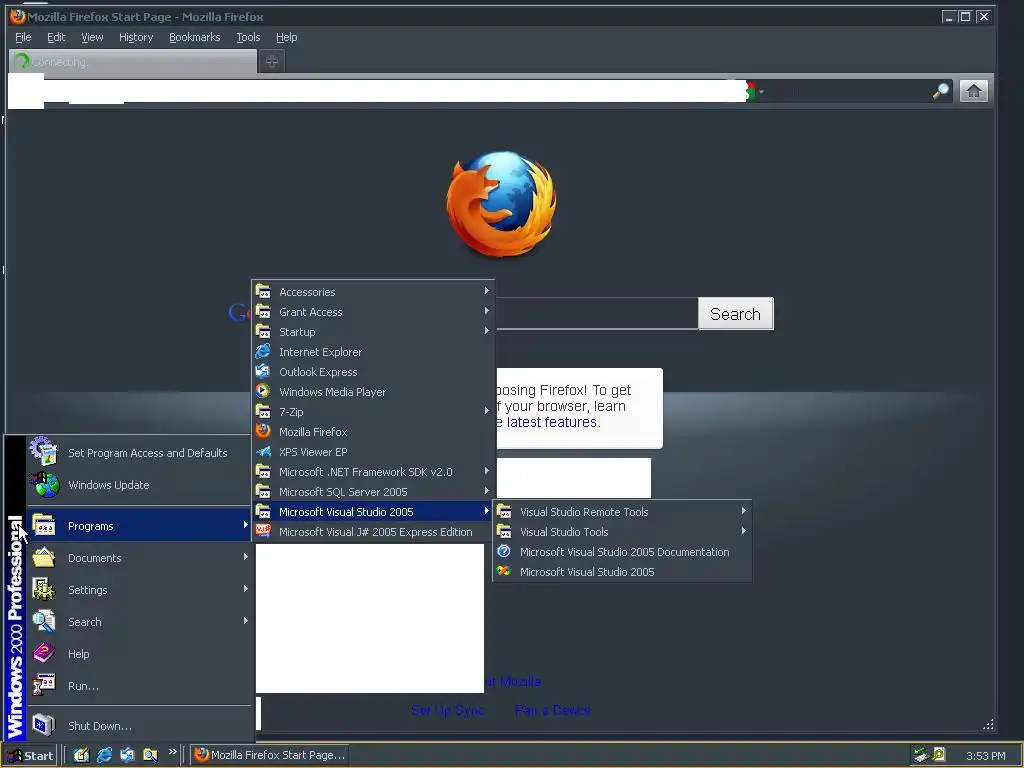
Task: Launch Internet Explorer from Programs menu
Action: (373, 352)
